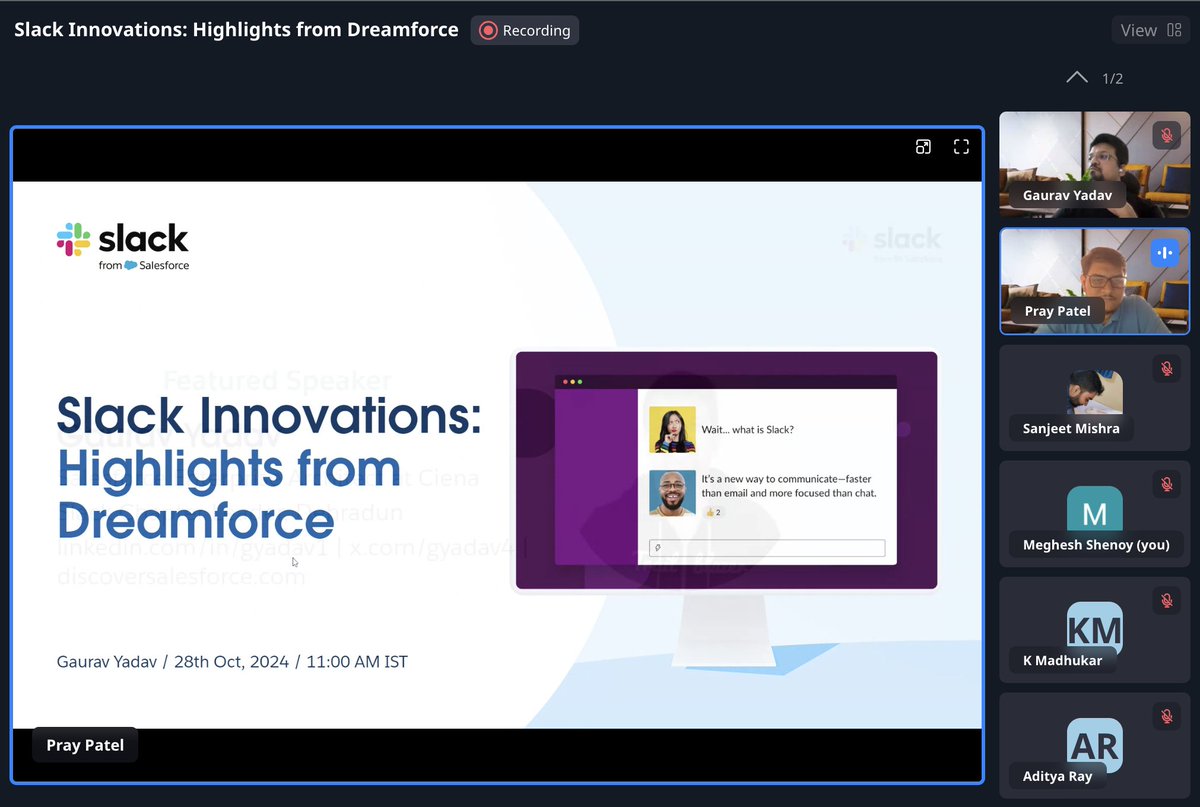Click the Sanjeet Mishra name label
The height and width of the screenshot is (807, 1200).
[x=1071, y=429]
